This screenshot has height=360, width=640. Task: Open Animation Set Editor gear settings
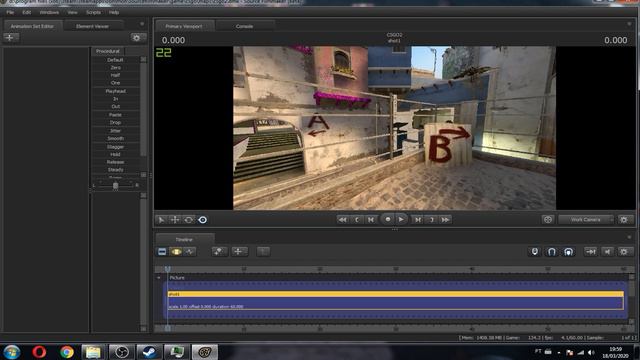[136, 38]
